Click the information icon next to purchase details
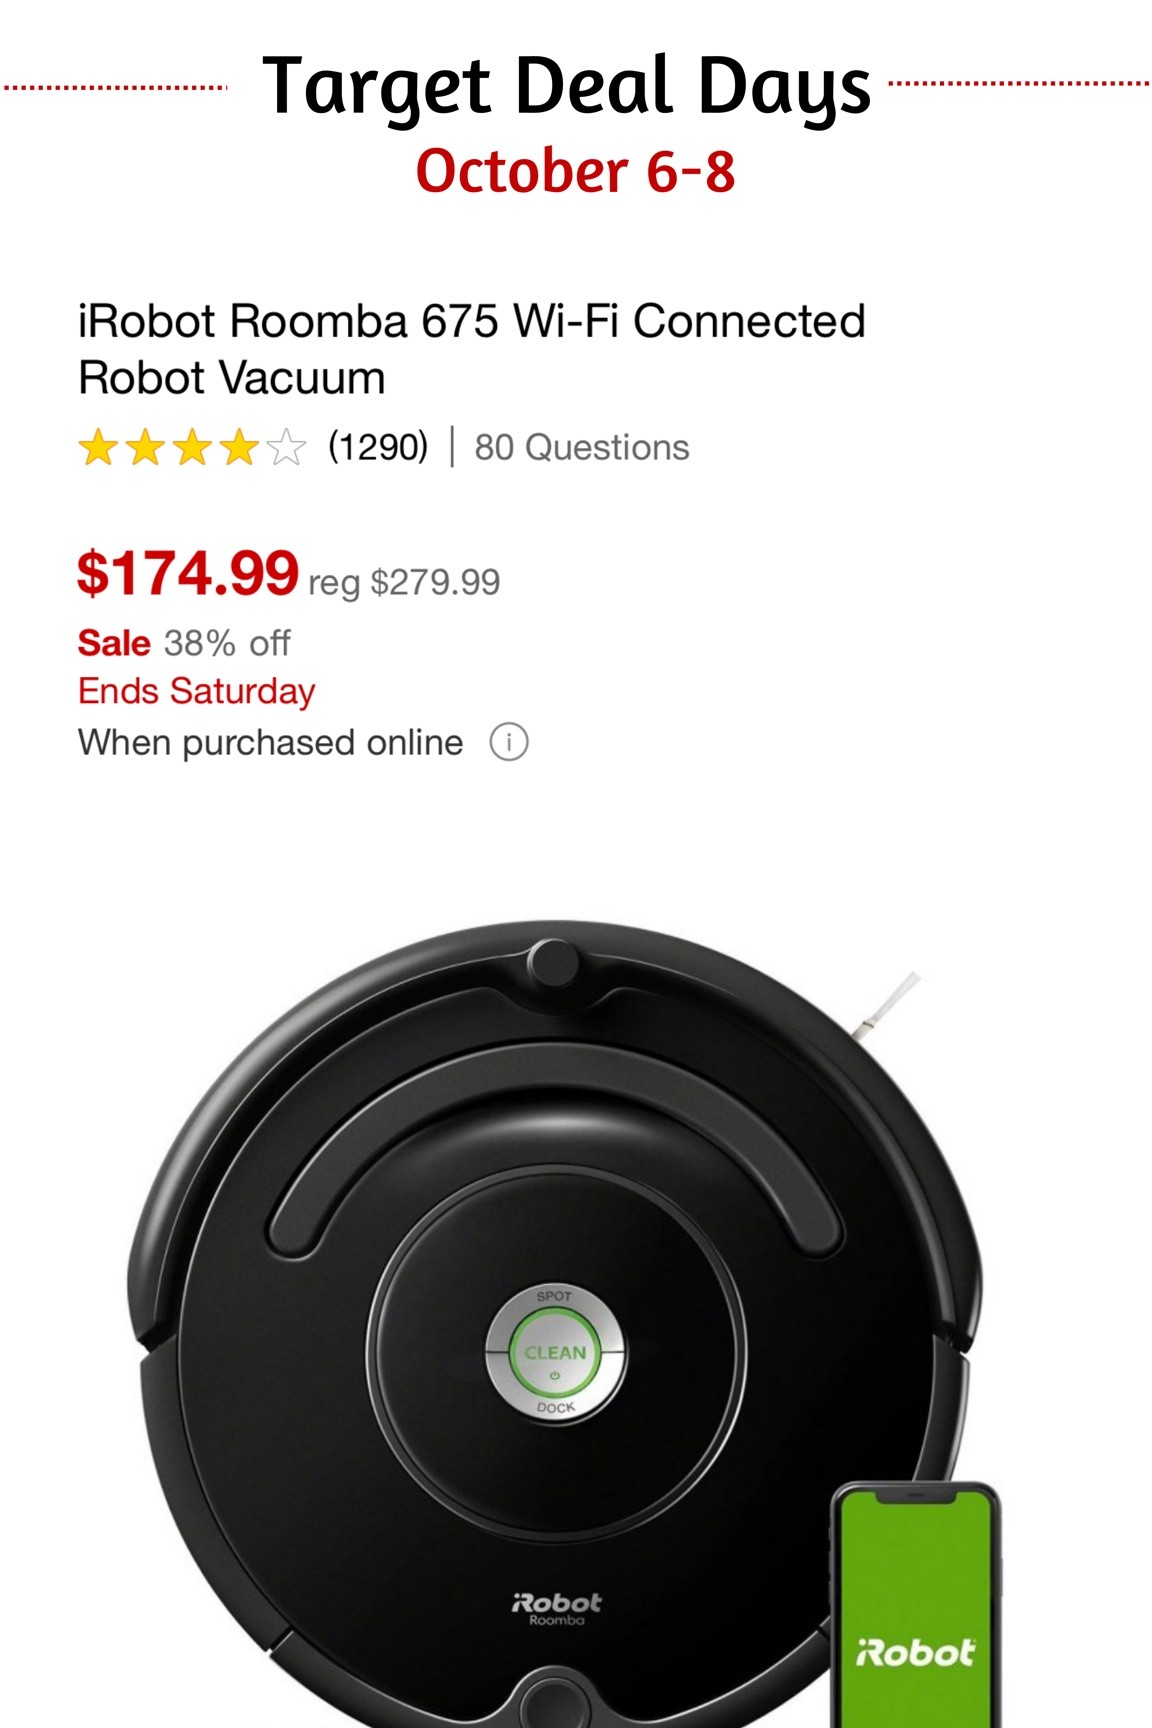 tap(510, 742)
